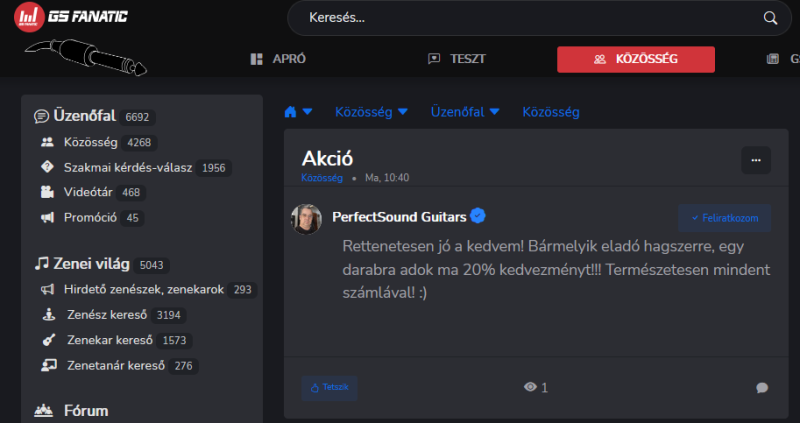The height and width of the screenshot is (423, 800).
Task: Open the PerfectSound Guitars profile link
Action: (x=398, y=216)
